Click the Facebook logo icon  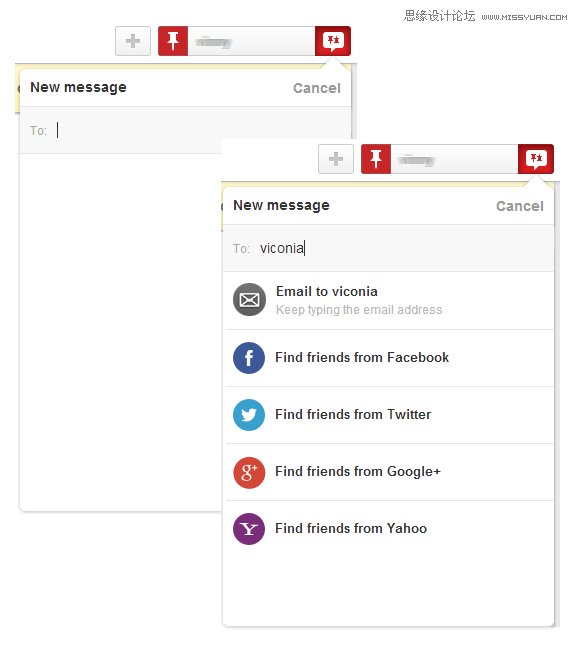tap(249, 358)
